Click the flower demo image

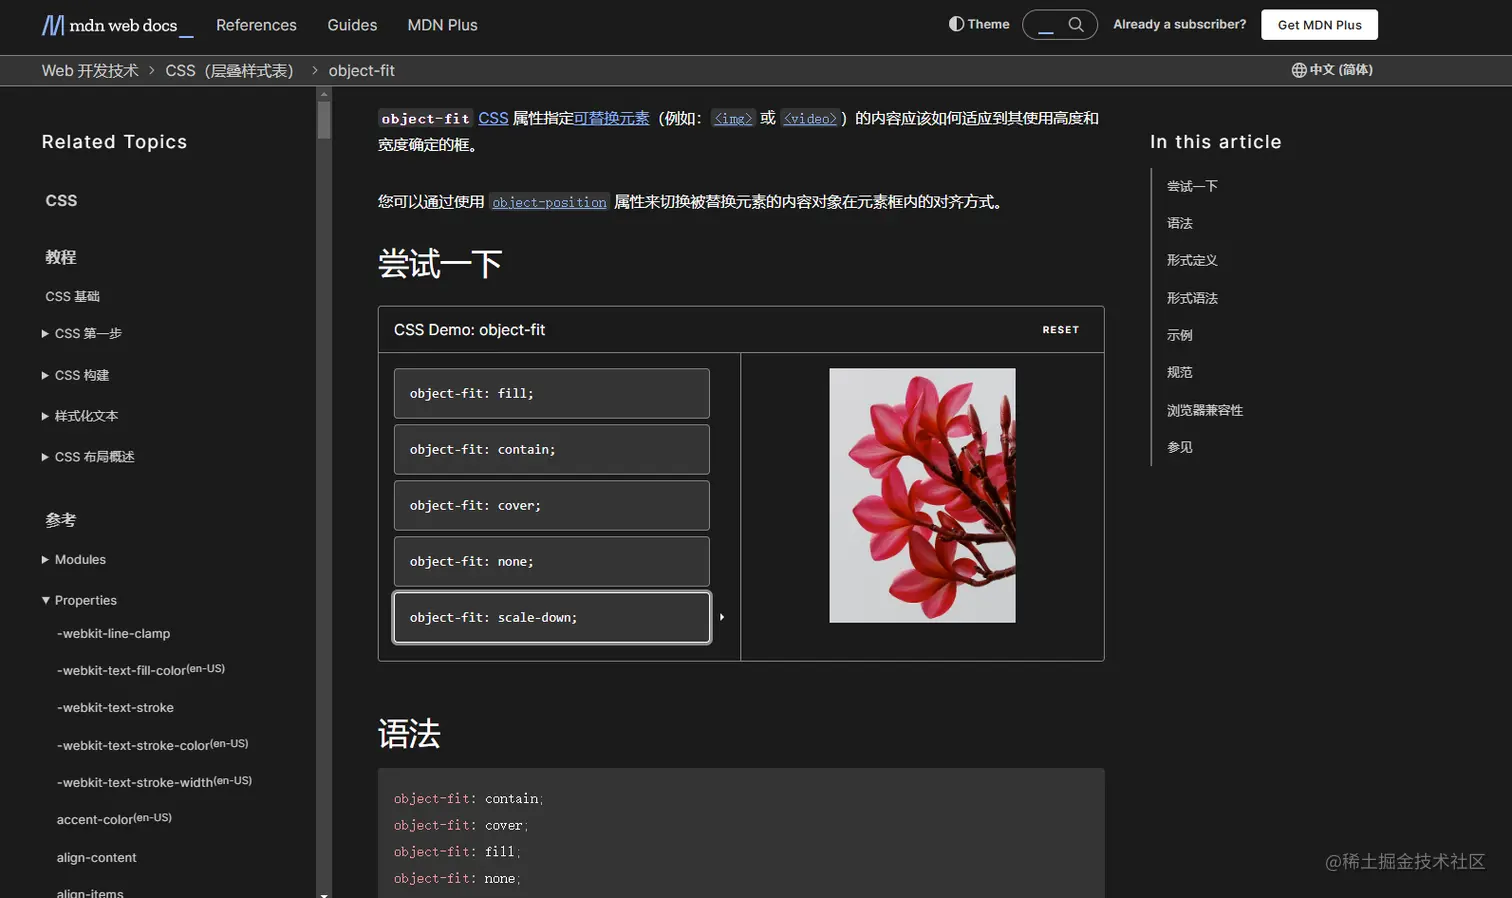click(922, 496)
